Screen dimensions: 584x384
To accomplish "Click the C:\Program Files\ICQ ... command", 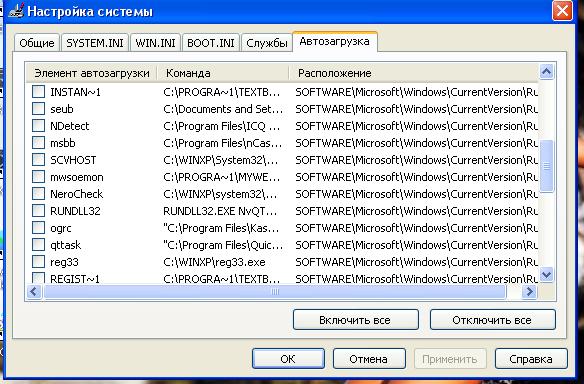I will pyautogui.click(x=222, y=126).
